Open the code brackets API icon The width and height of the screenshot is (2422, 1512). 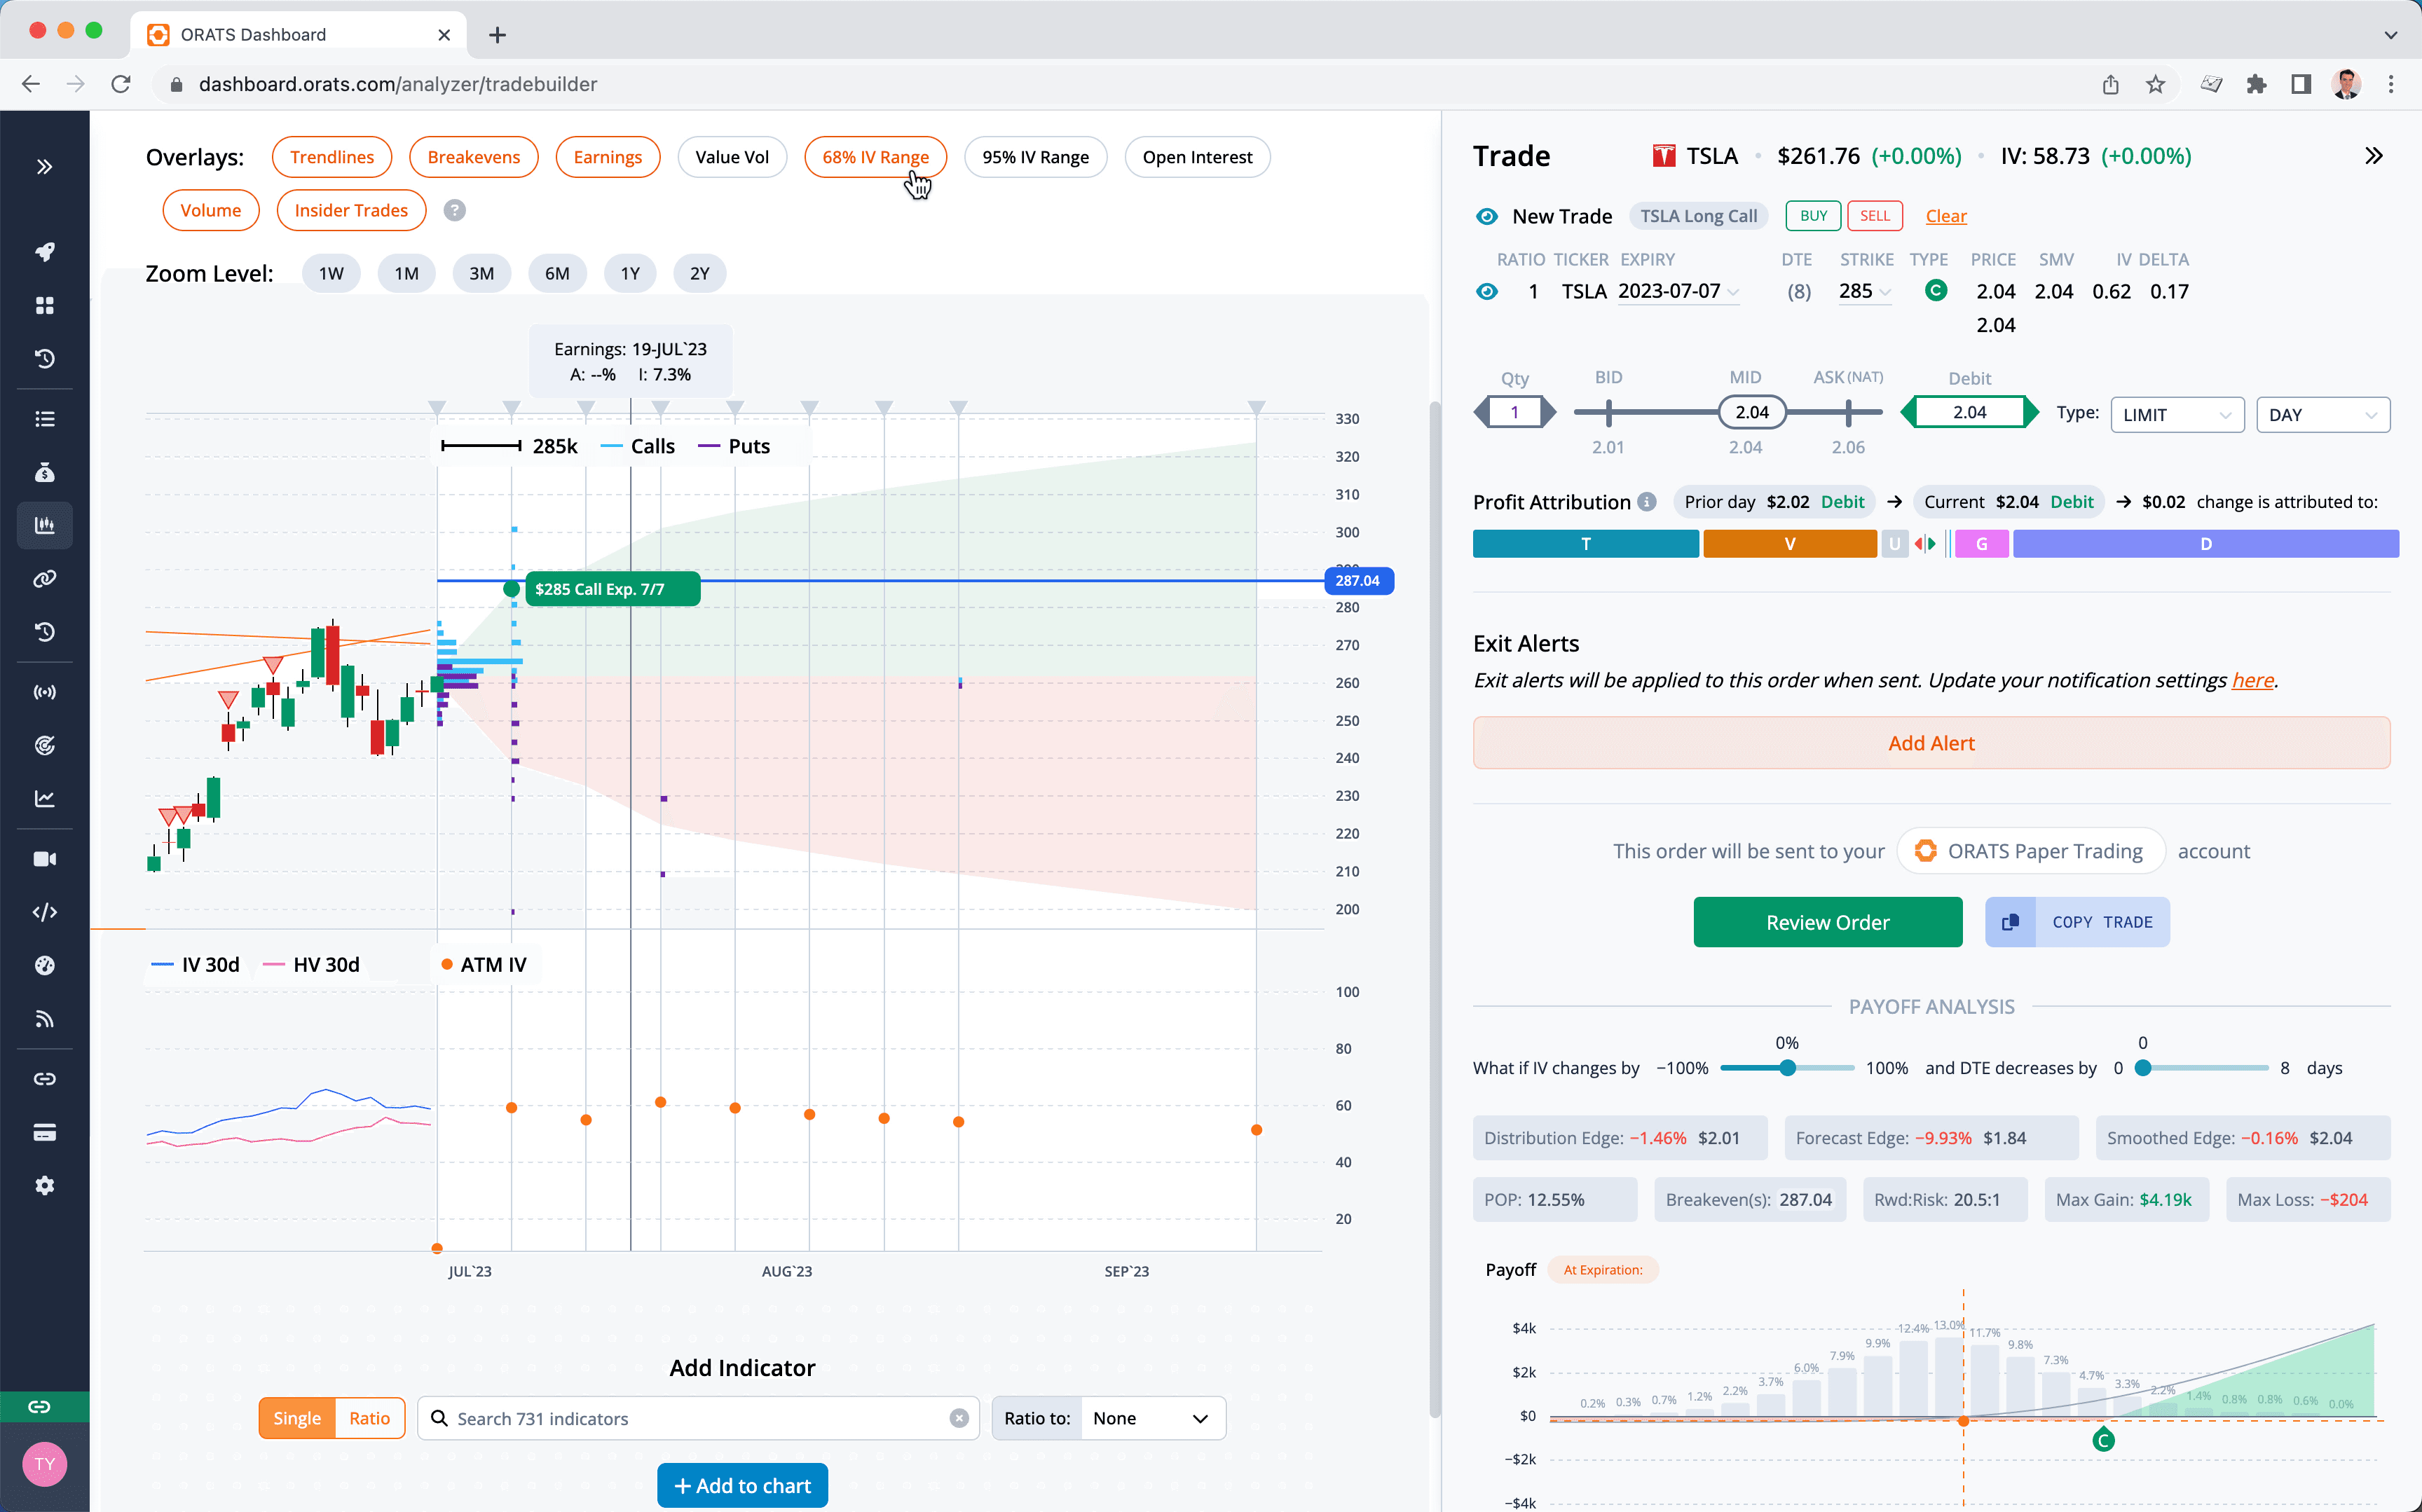tap(44, 912)
